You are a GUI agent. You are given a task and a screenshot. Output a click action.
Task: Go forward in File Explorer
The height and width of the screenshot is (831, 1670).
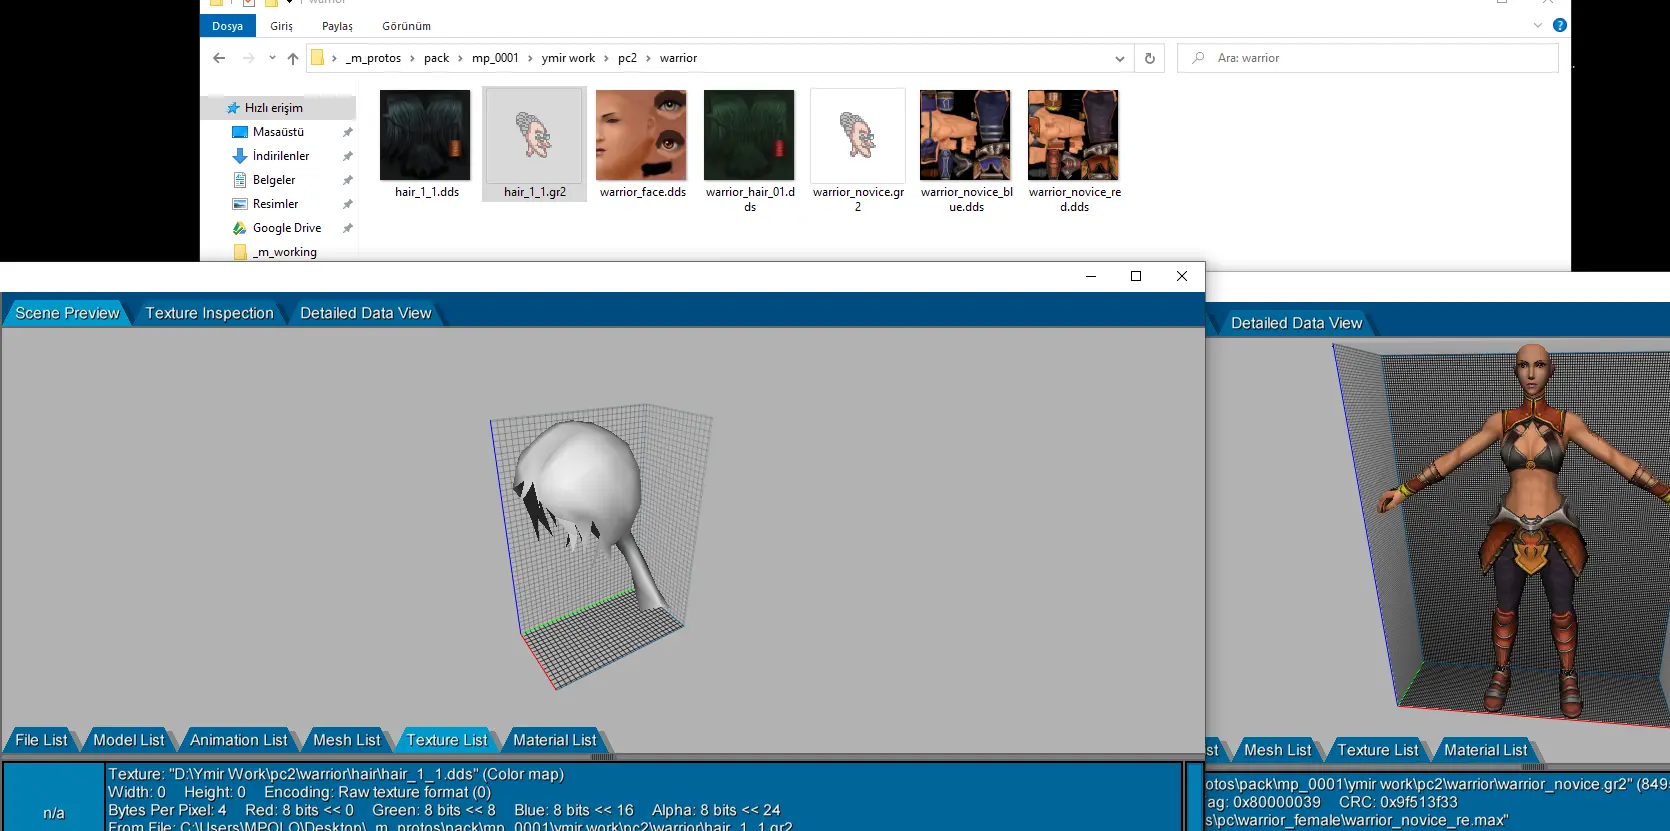249,58
